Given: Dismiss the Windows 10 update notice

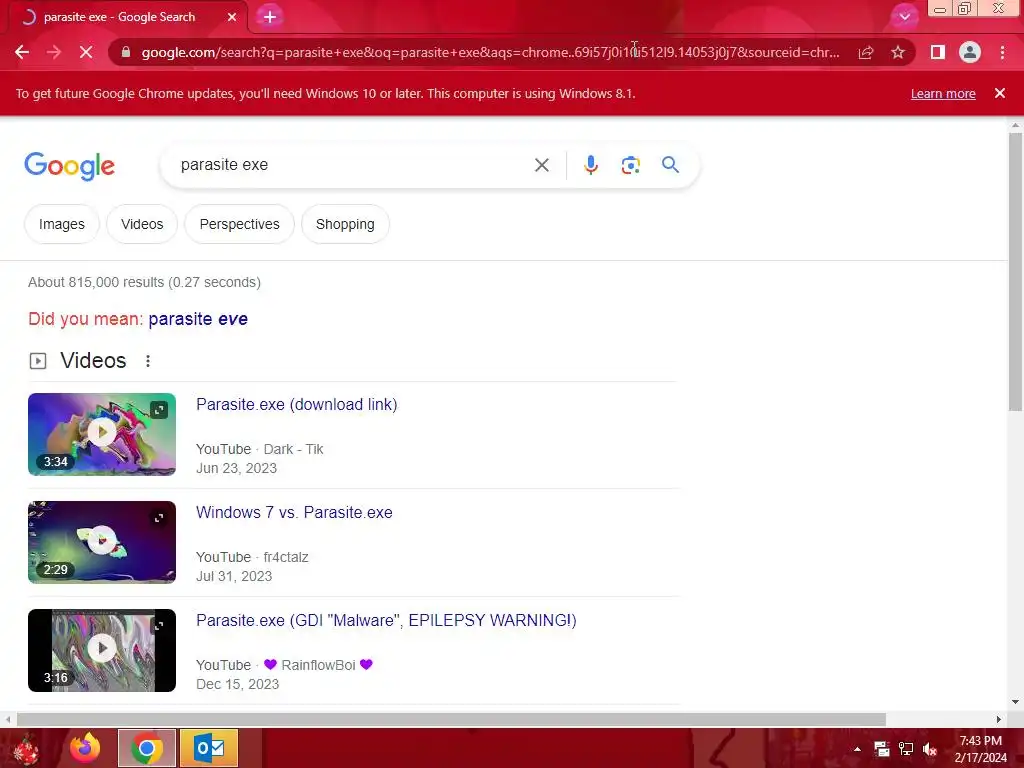Looking at the screenshot, I should tap(999, 93).
